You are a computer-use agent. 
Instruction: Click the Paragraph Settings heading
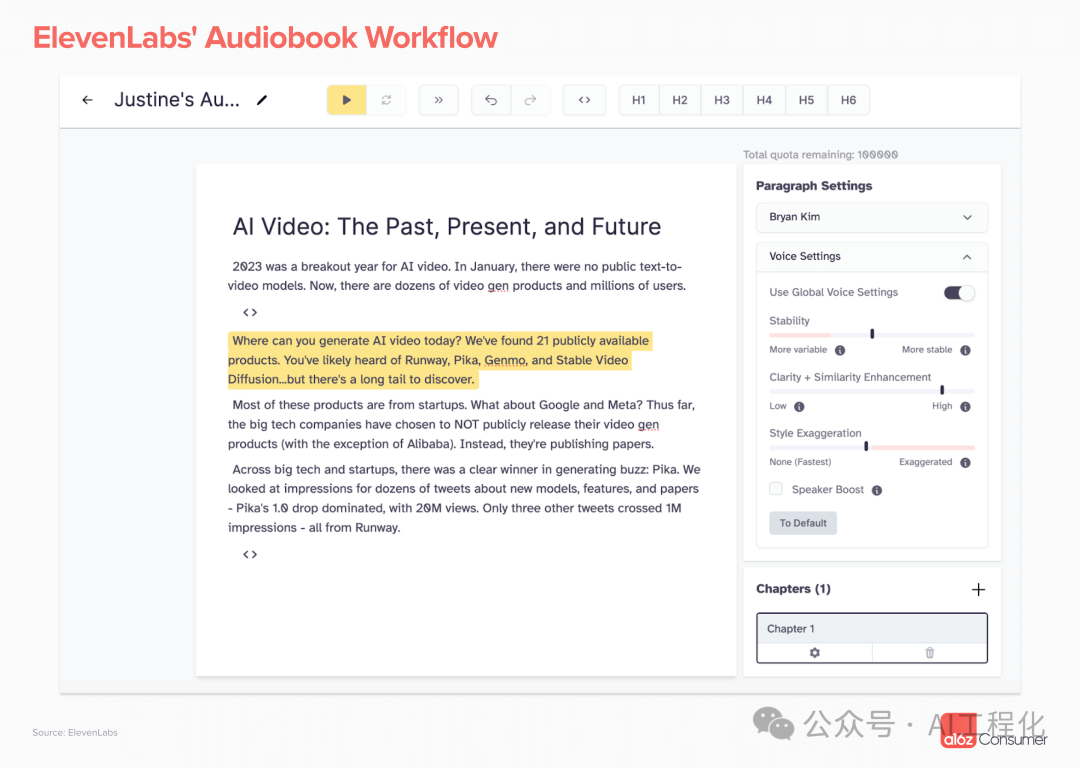[814, 186]
